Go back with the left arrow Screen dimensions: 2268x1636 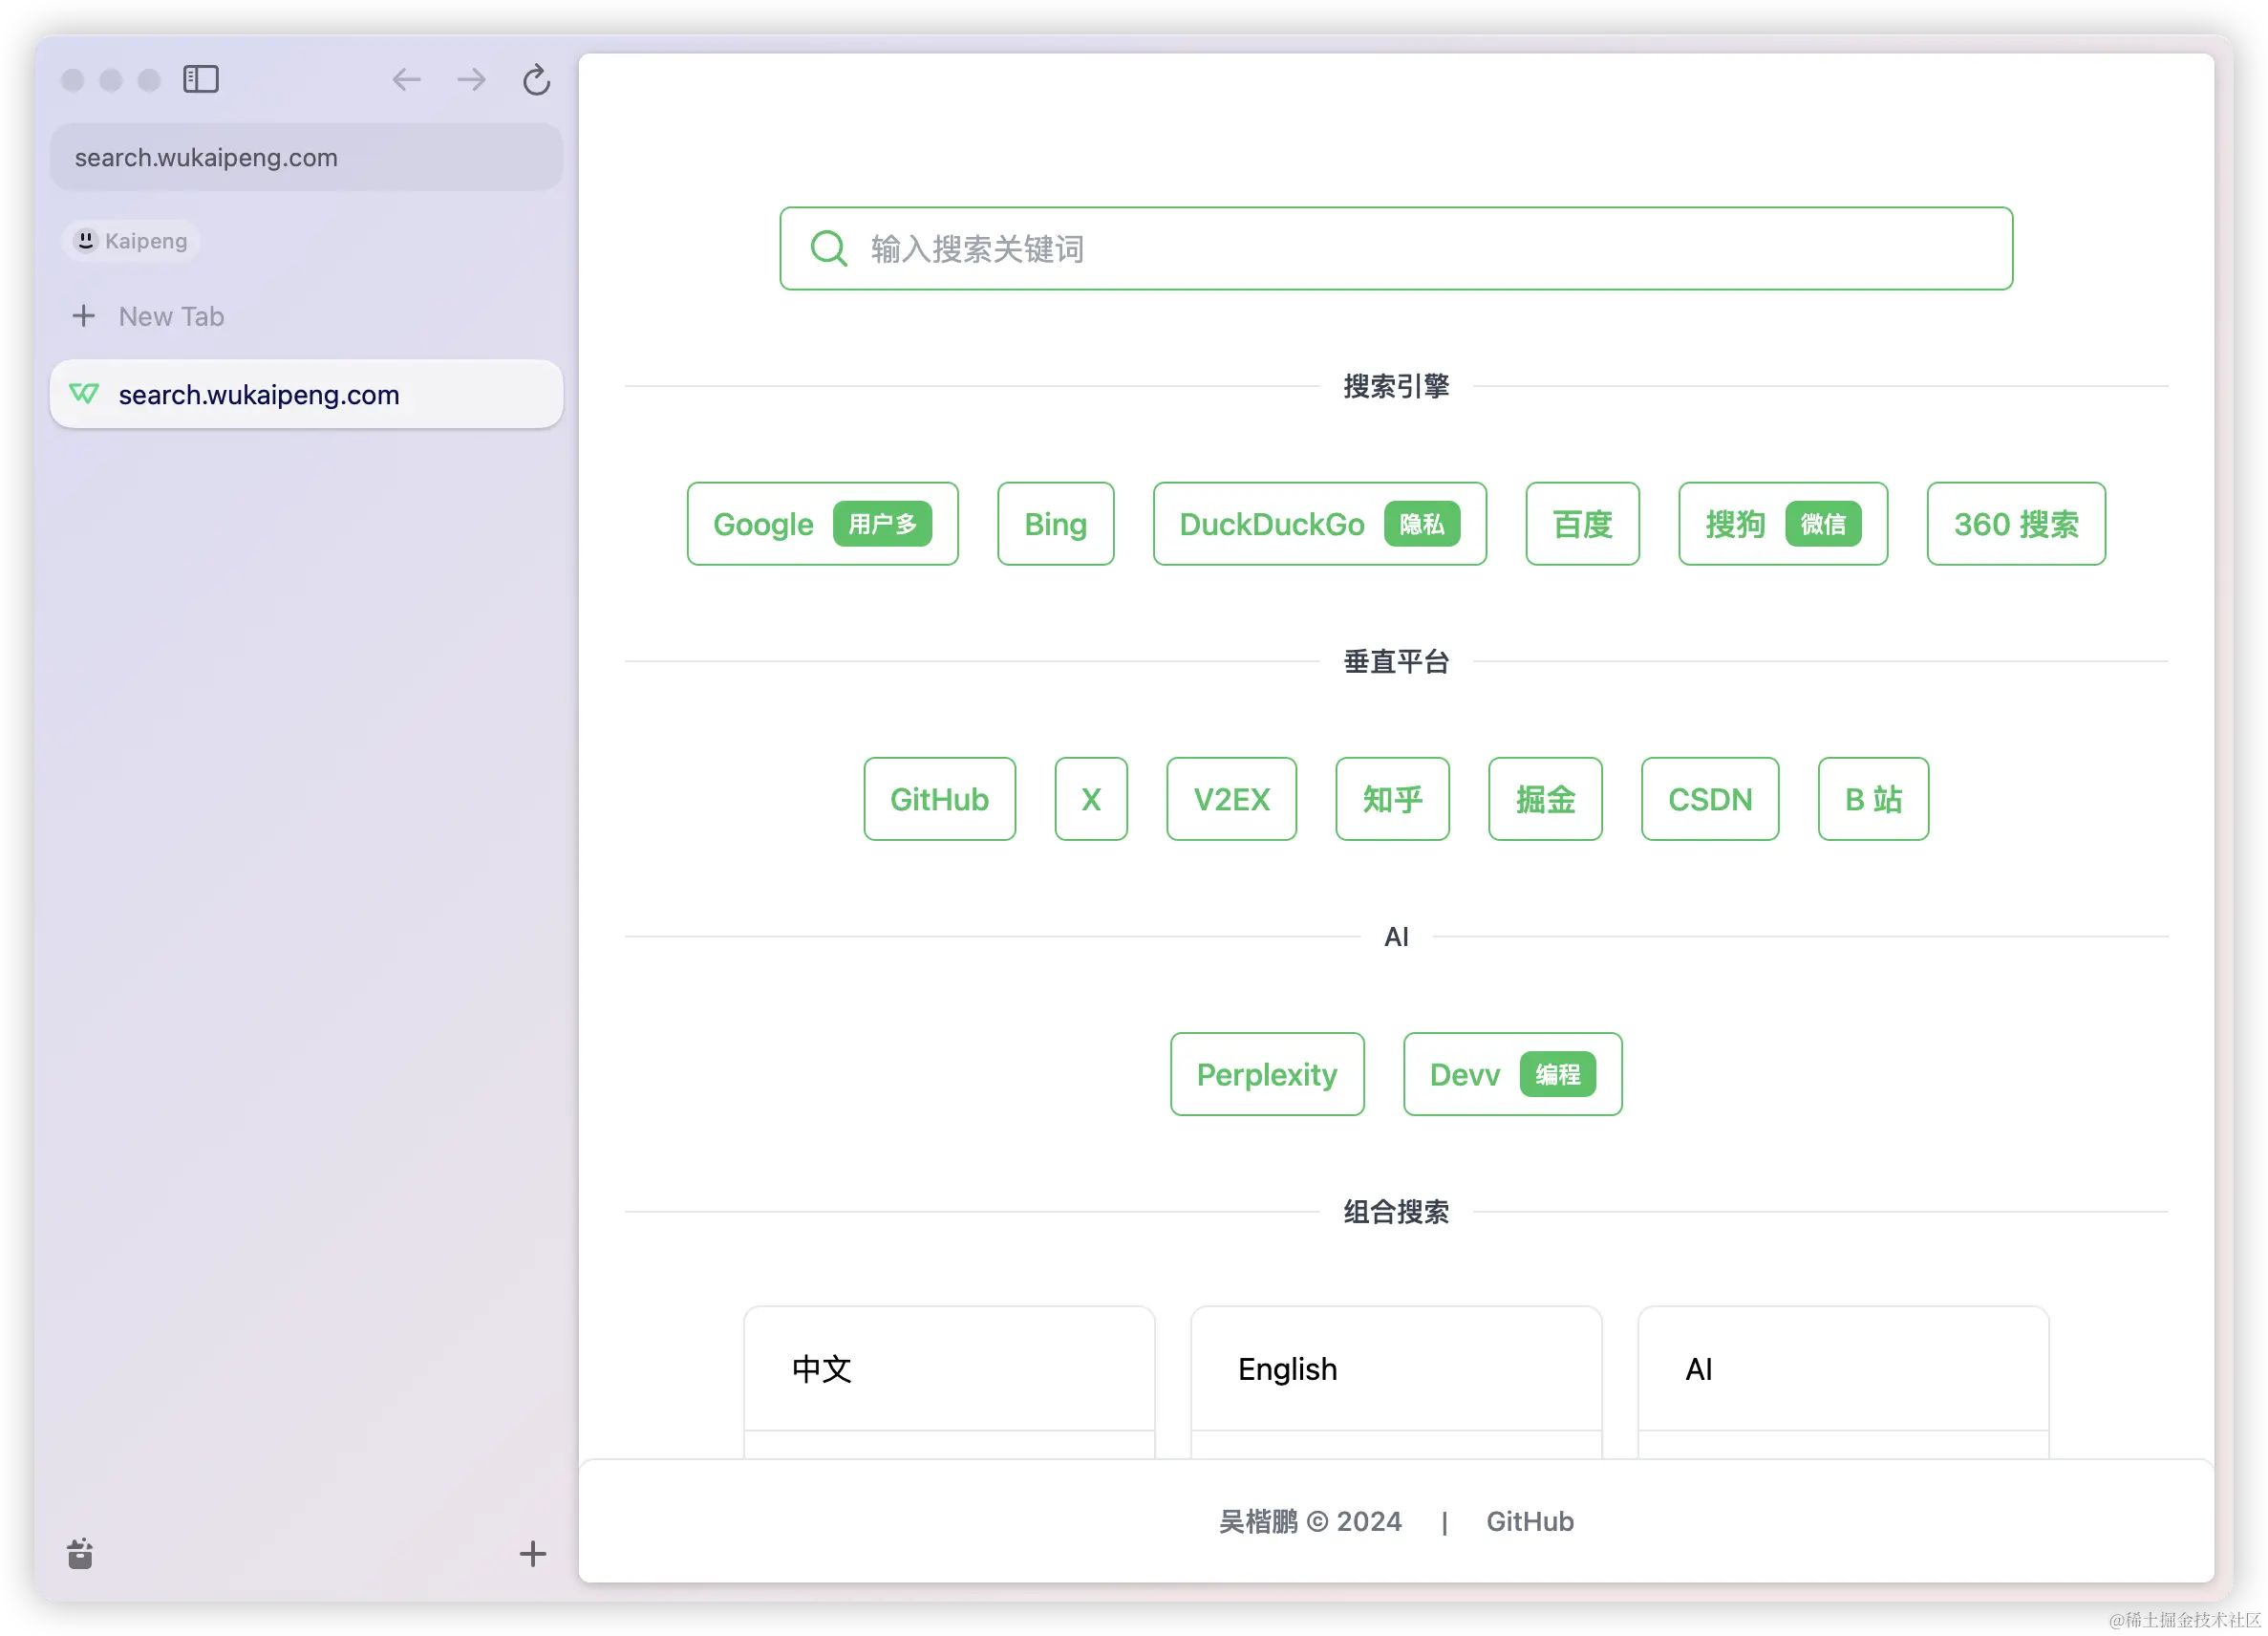(x=406, y=79)
